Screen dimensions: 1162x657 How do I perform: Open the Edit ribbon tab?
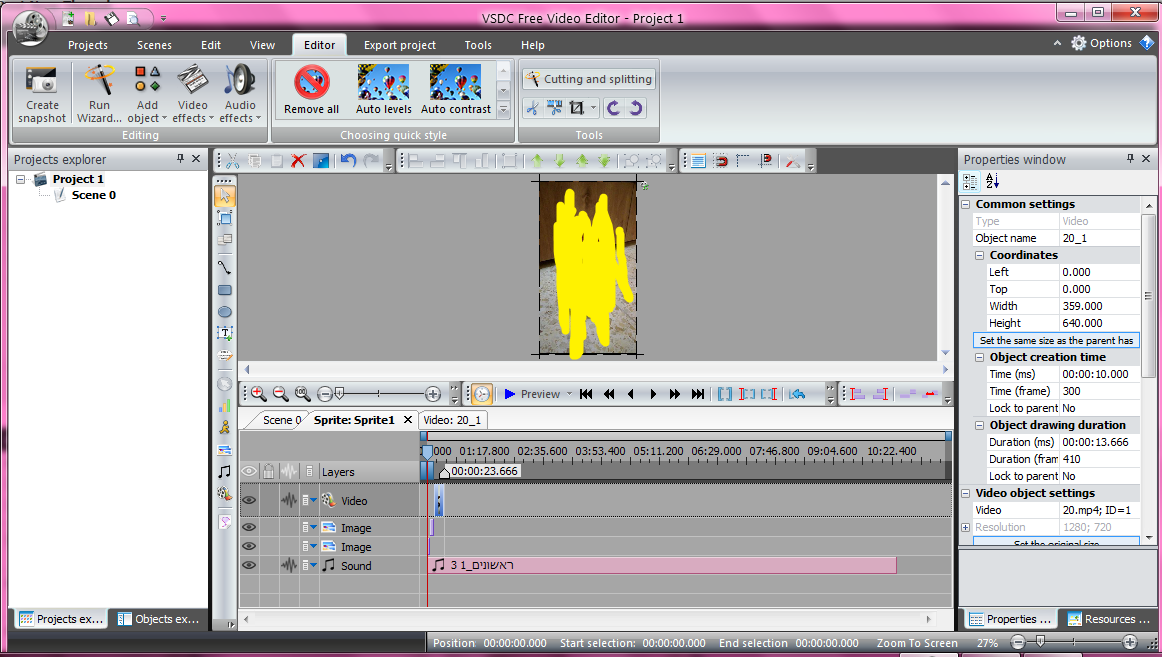[210, 45]
